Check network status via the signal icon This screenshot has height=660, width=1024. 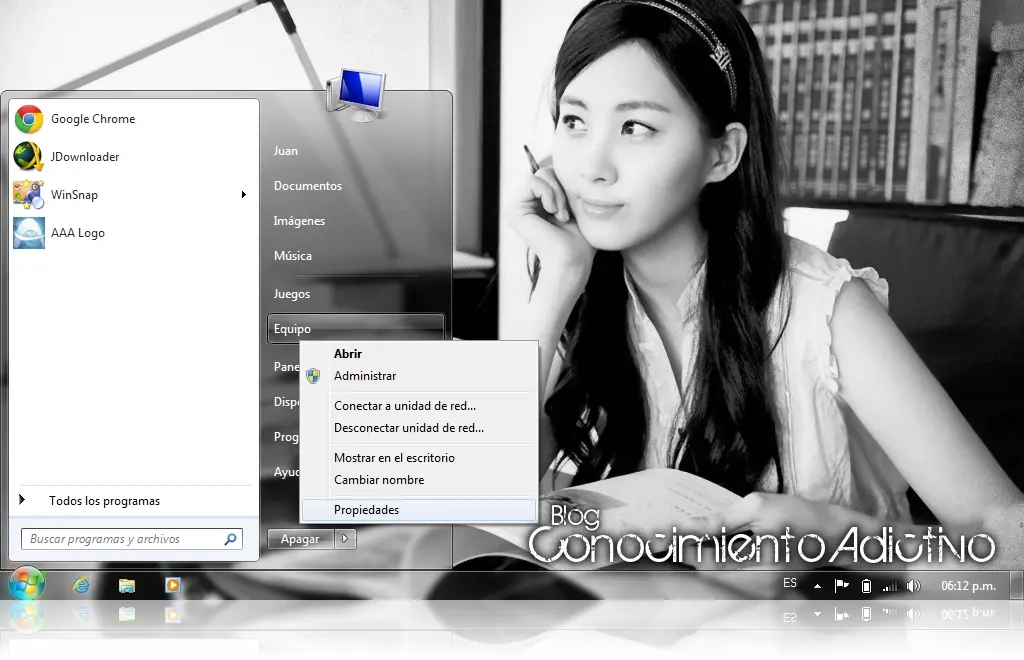(x=890, y=586)
